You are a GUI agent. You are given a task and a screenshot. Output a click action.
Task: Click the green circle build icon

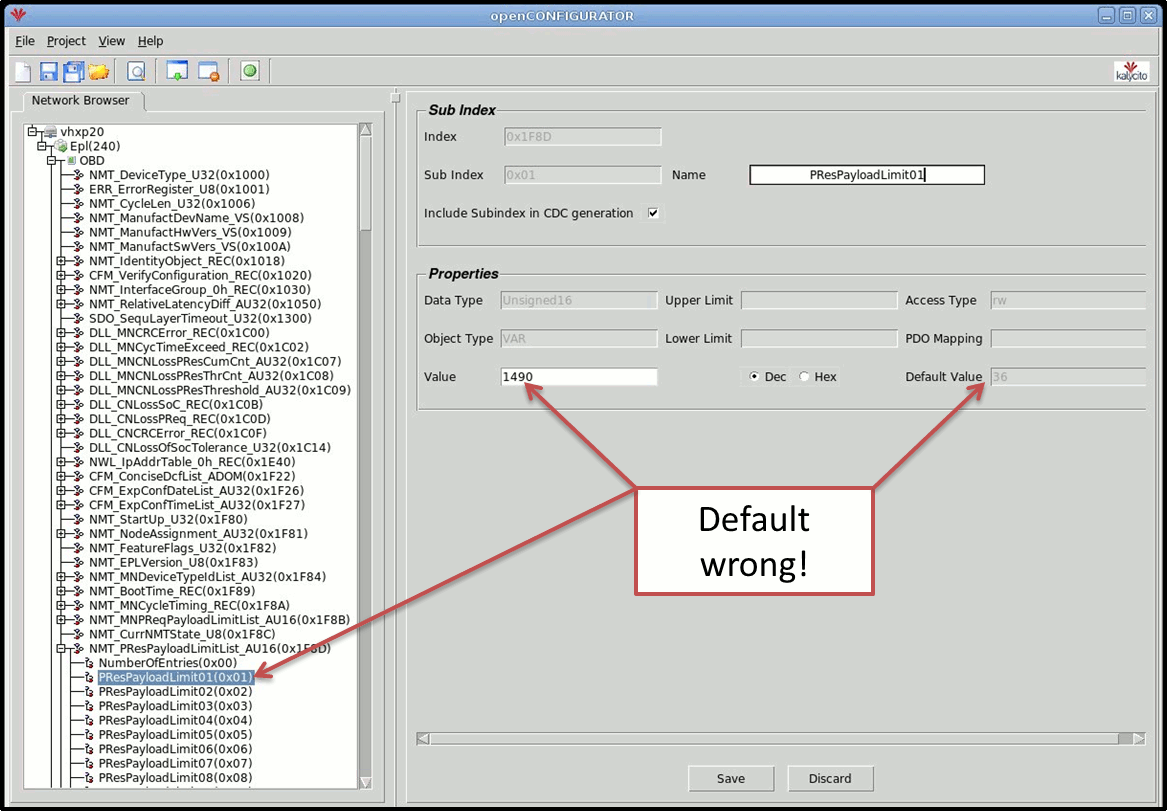pyautogui.click(x=250, y=71)
